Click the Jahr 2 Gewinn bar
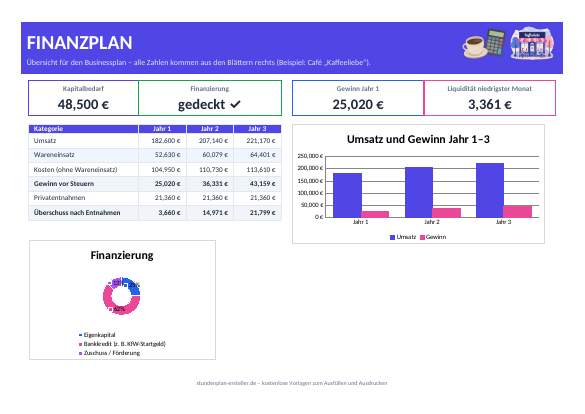 pyautogui.click(x=447, y=213)
